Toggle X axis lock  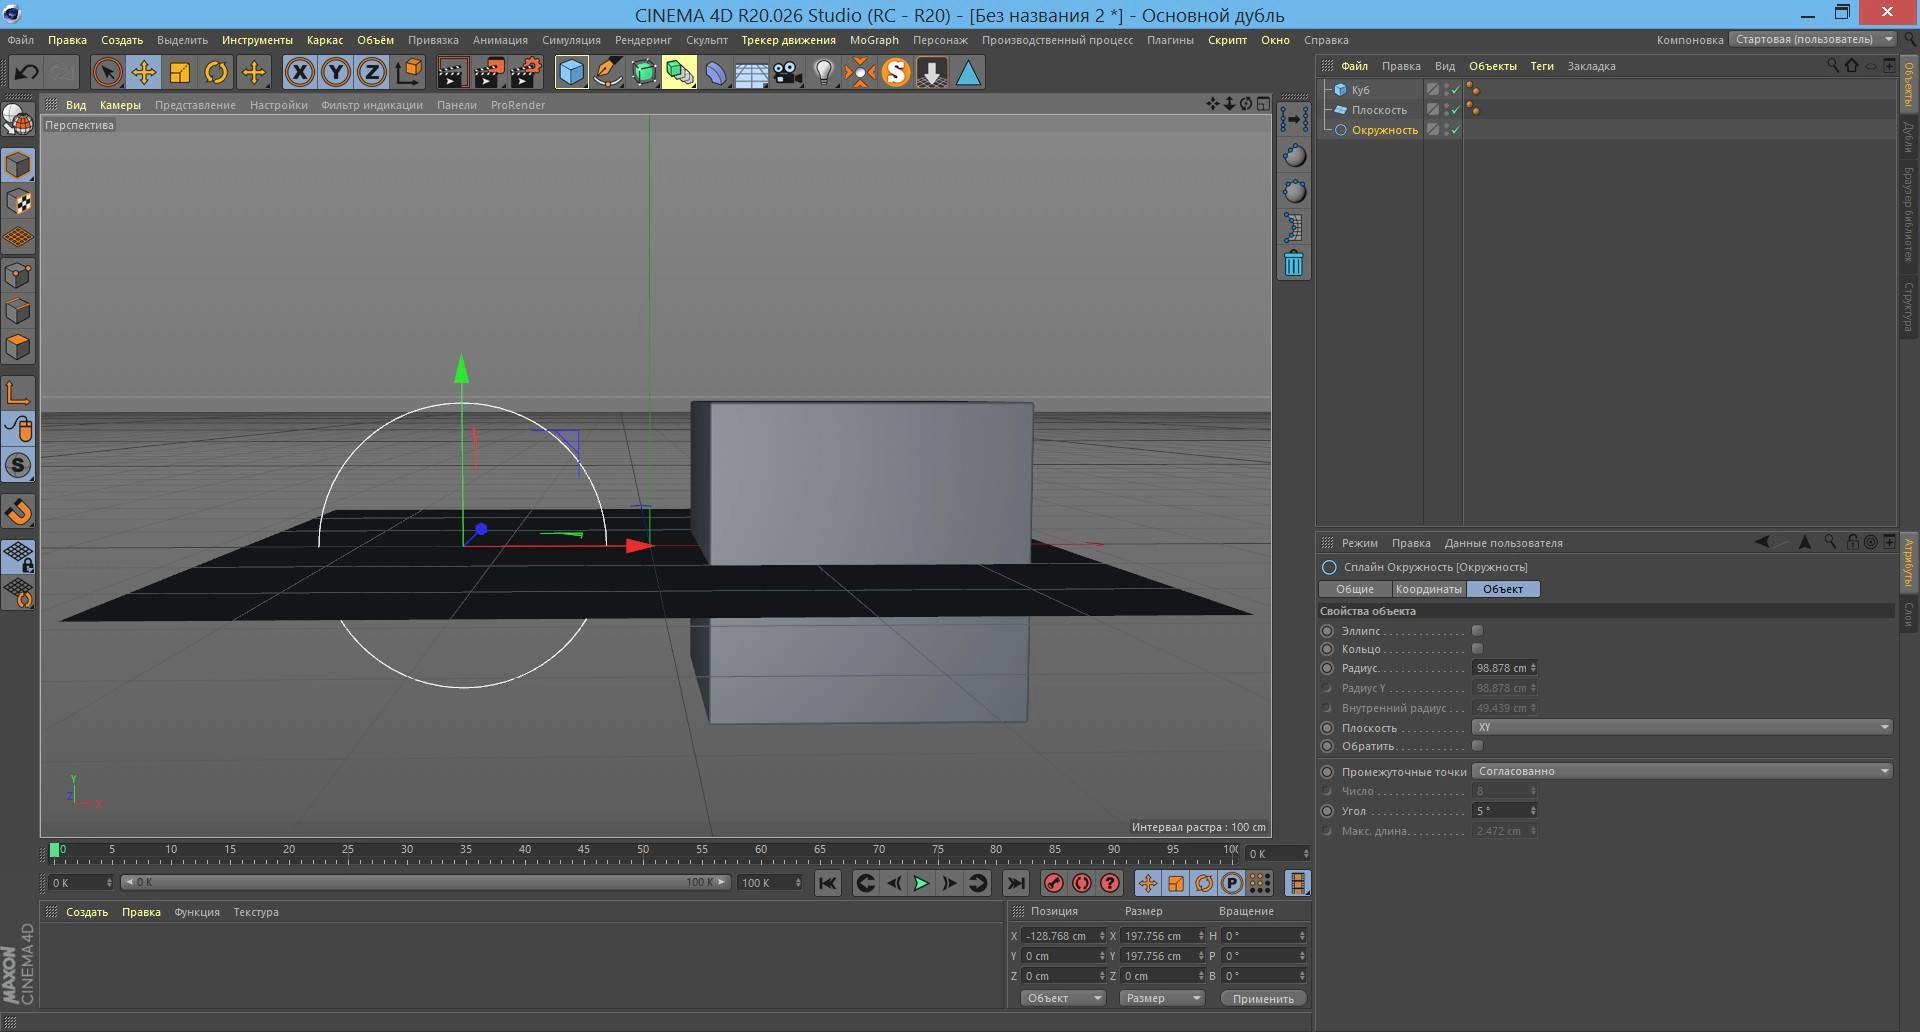299,72
